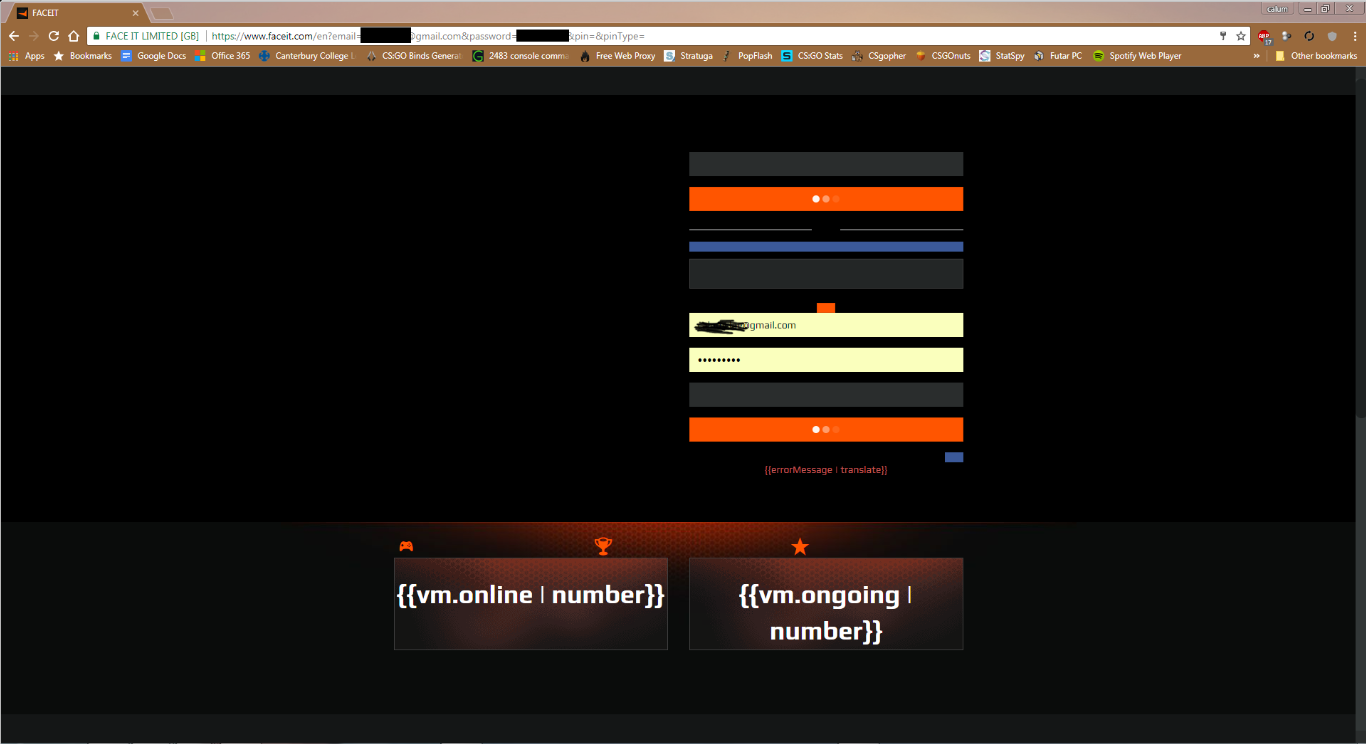Click the {{vm.online | number}} card
The height and width of the screenshot is (744, 1366).
pos(531,604)
